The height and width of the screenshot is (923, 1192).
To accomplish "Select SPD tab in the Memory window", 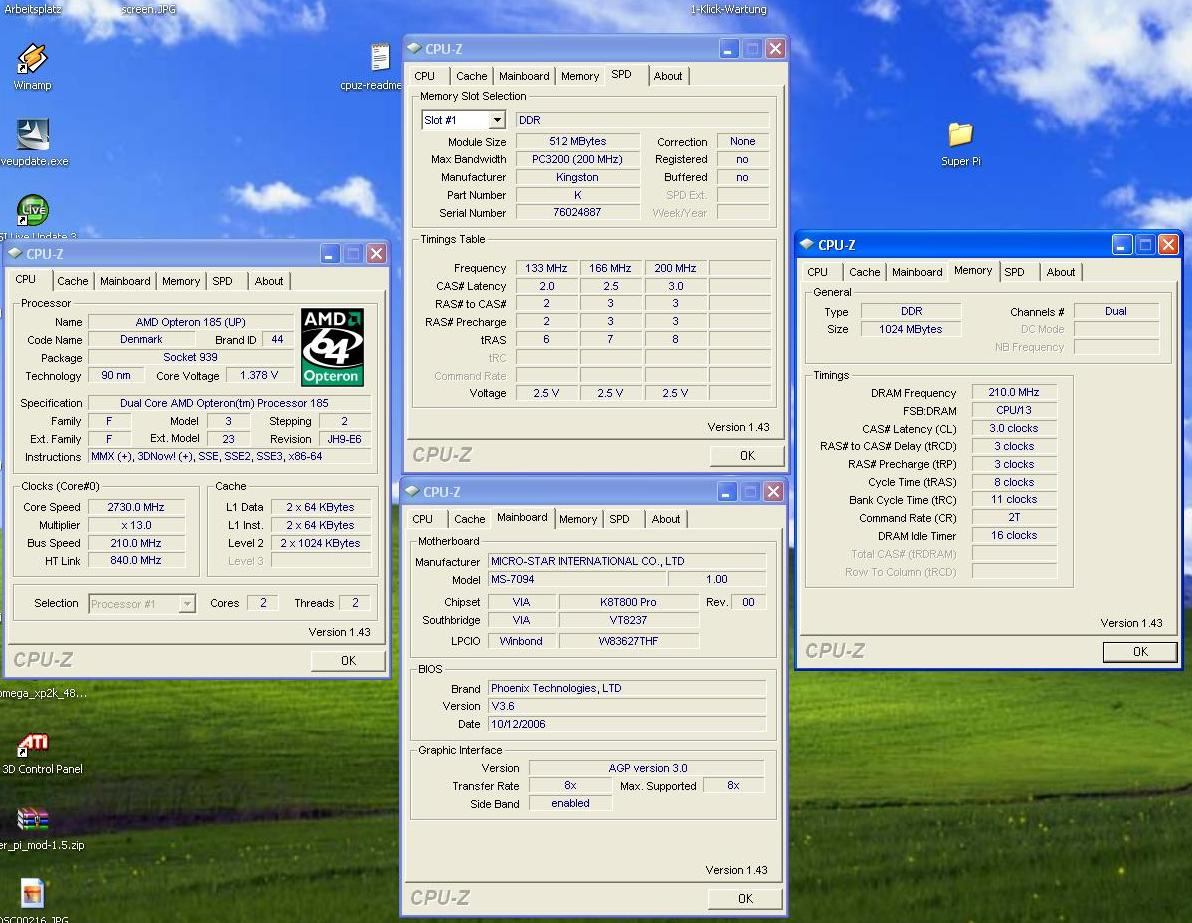I will pyautogui.click(x=1014, y=272).
